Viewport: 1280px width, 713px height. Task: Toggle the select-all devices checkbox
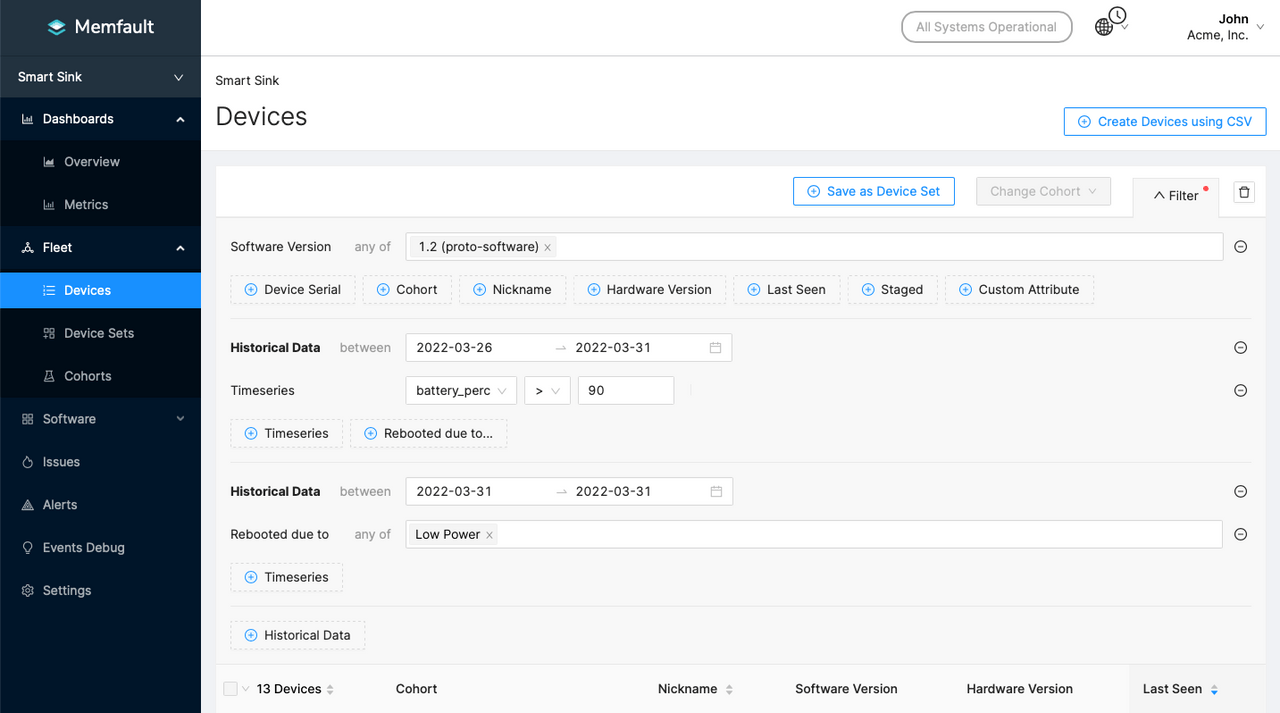coord(231,689)
